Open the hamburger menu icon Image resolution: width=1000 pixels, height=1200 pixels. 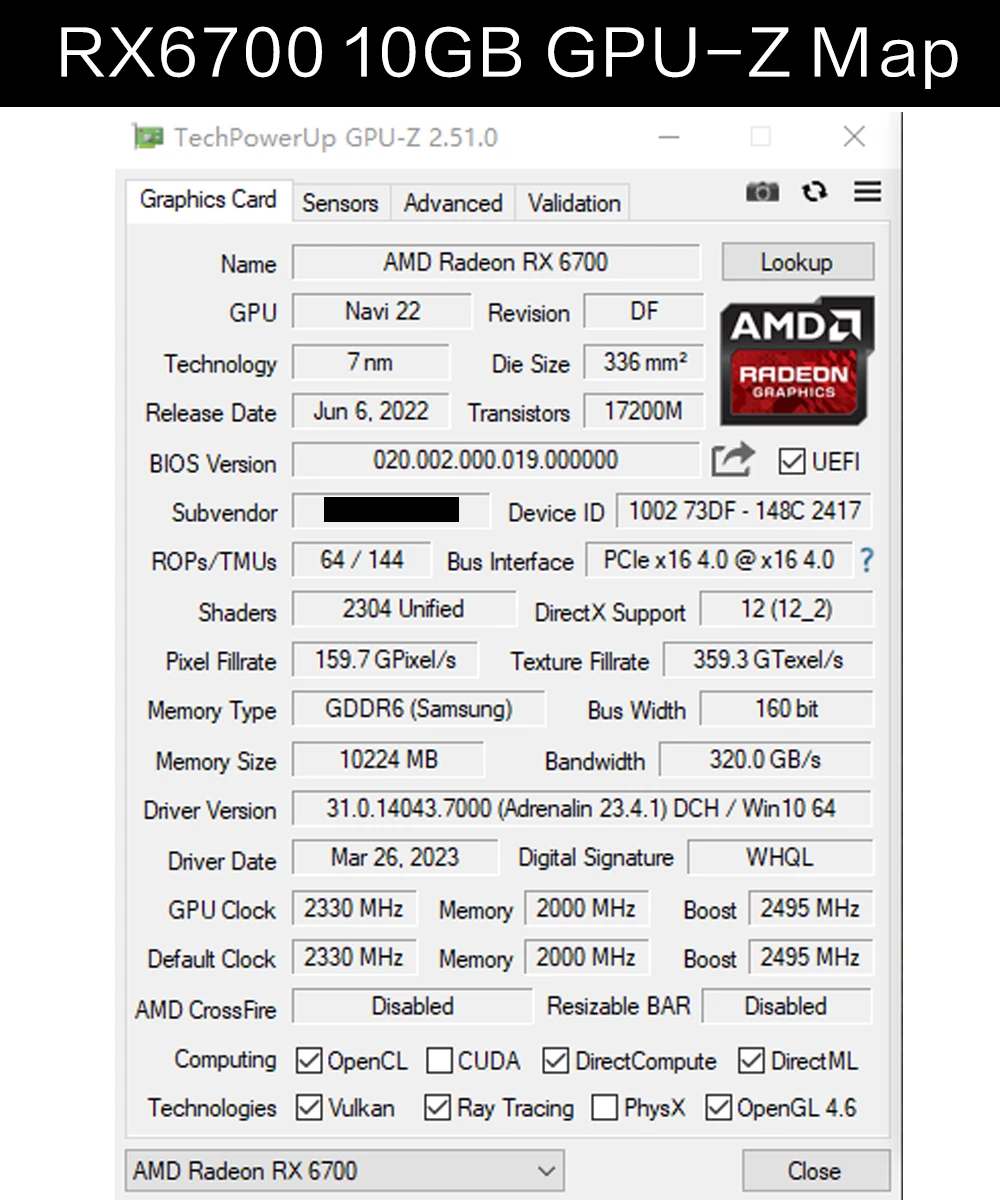868,191
